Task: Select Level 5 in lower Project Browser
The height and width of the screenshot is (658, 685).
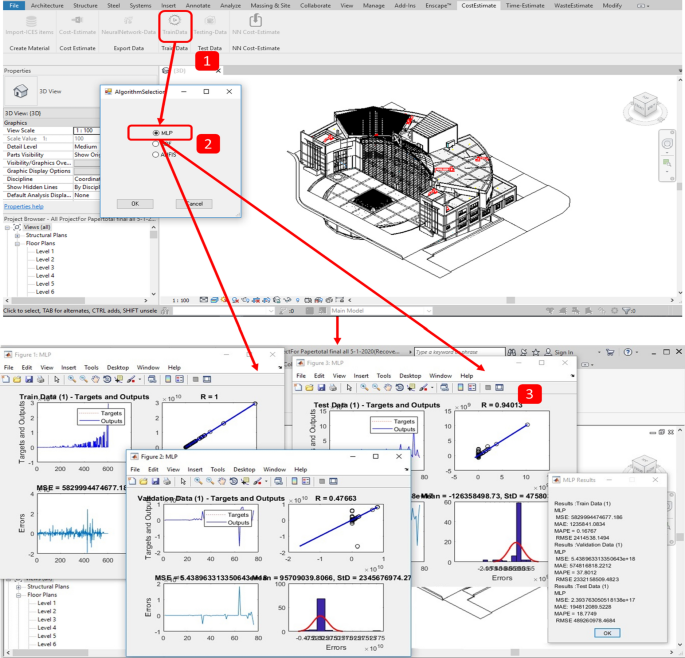Action: (47, 636)
